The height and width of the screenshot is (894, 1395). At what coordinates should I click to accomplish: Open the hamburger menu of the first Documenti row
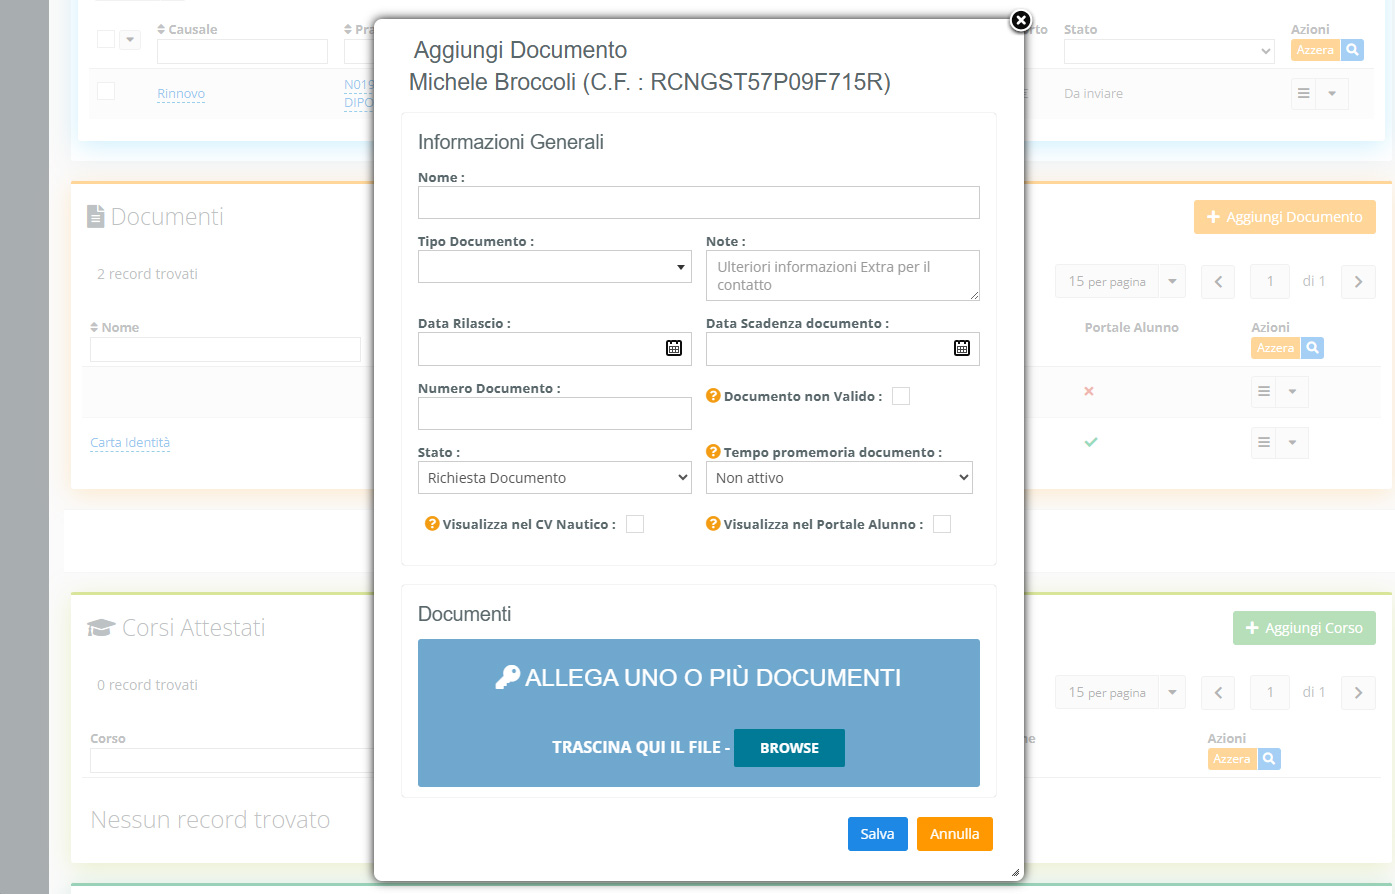pos(1264,391)
